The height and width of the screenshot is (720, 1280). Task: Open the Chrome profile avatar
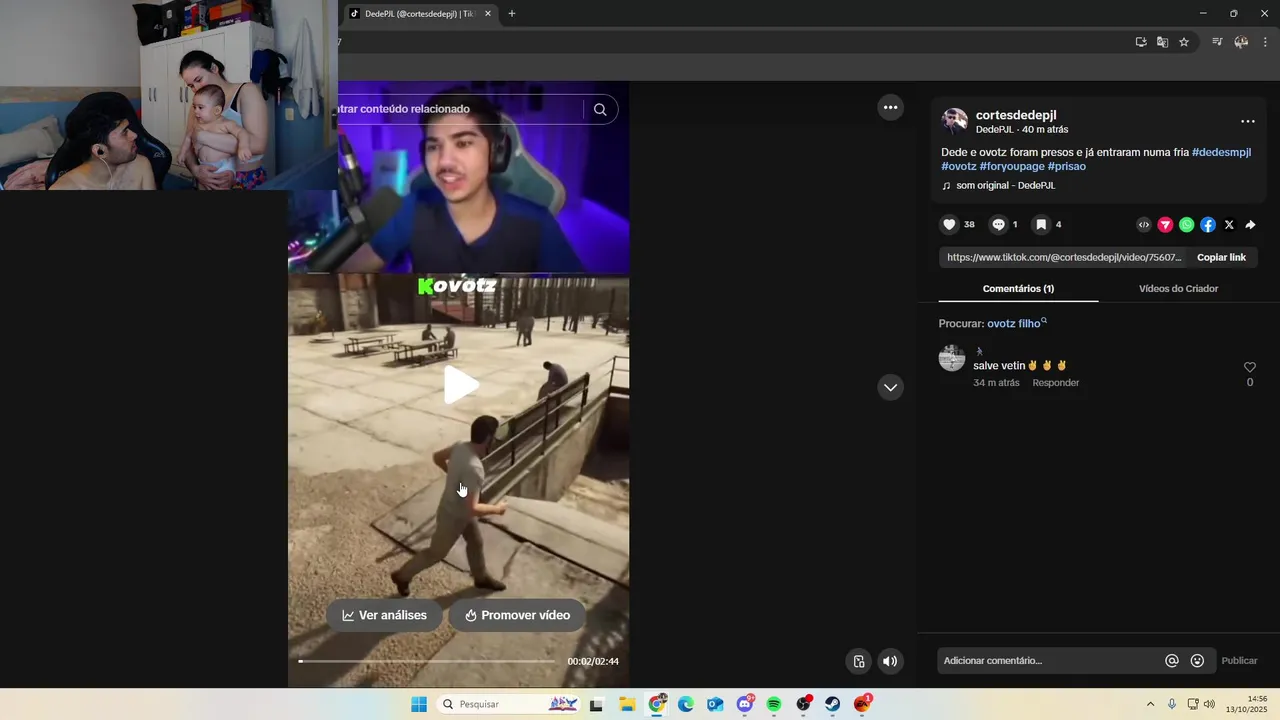tap(1241, 42)
